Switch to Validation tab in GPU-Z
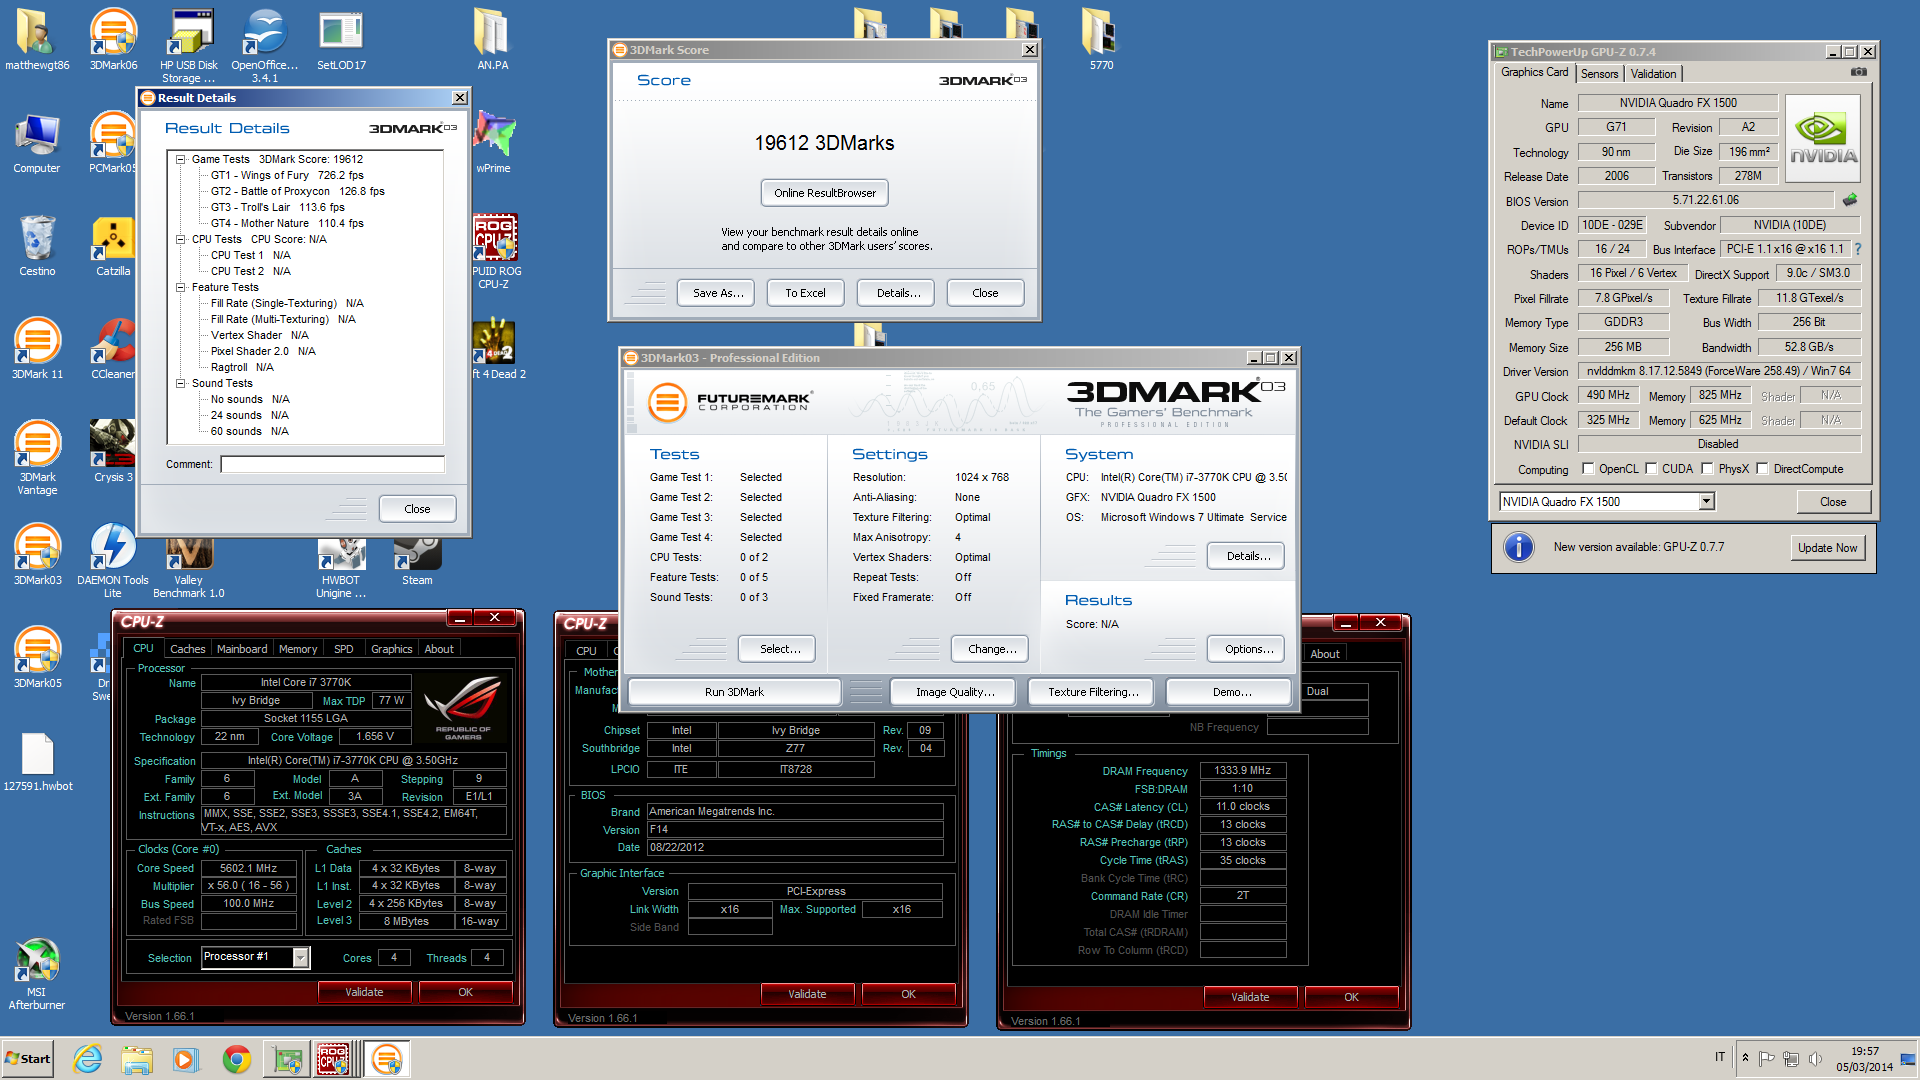 tap(1653, 74)
